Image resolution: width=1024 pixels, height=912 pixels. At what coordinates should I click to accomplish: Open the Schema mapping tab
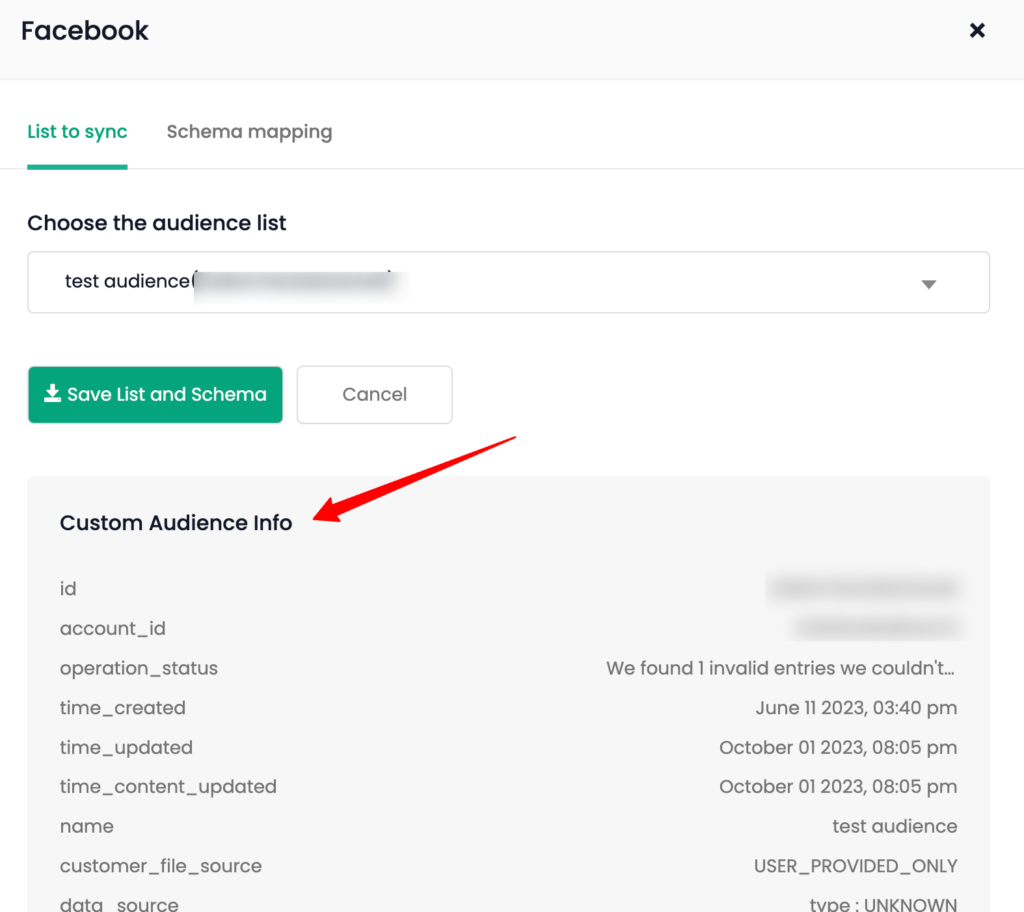(249, 132)
